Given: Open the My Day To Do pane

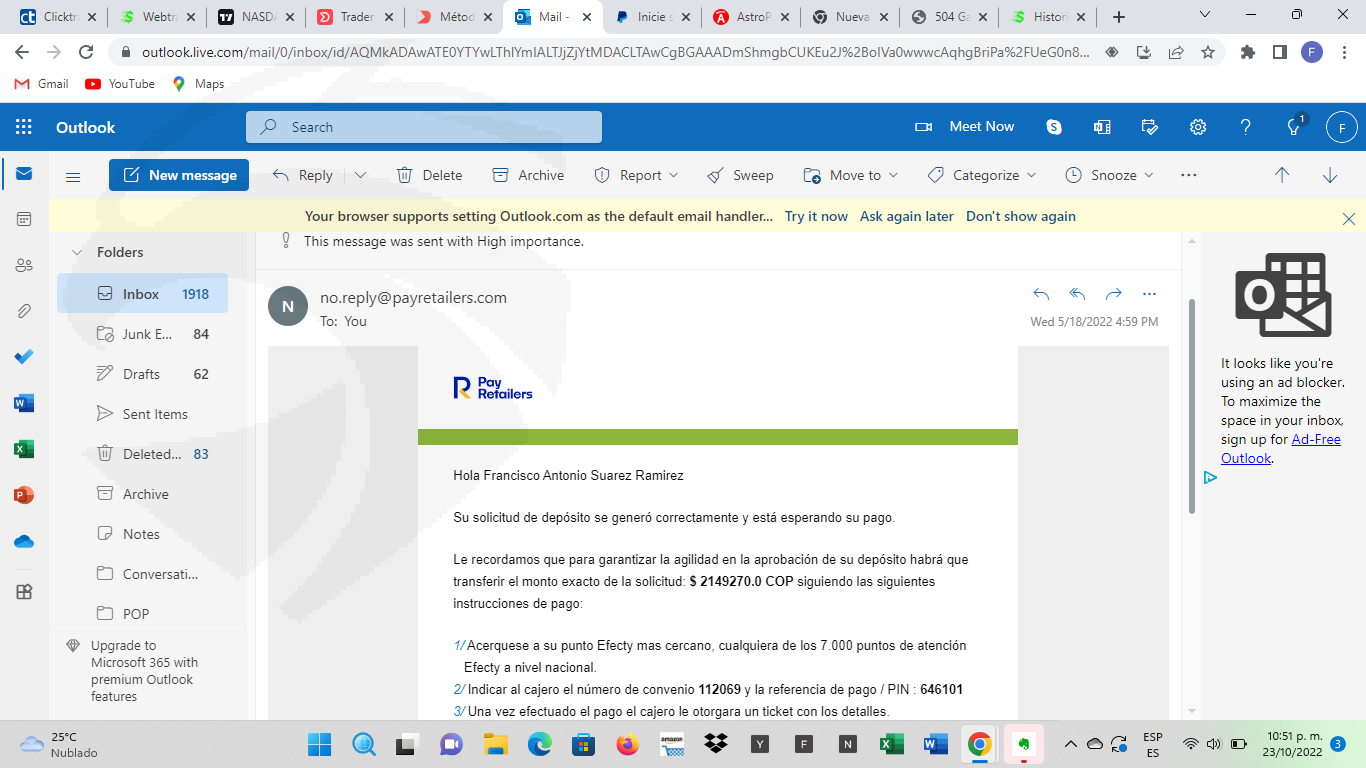Looking at the screenshot, I should [x=1150, y=127].
